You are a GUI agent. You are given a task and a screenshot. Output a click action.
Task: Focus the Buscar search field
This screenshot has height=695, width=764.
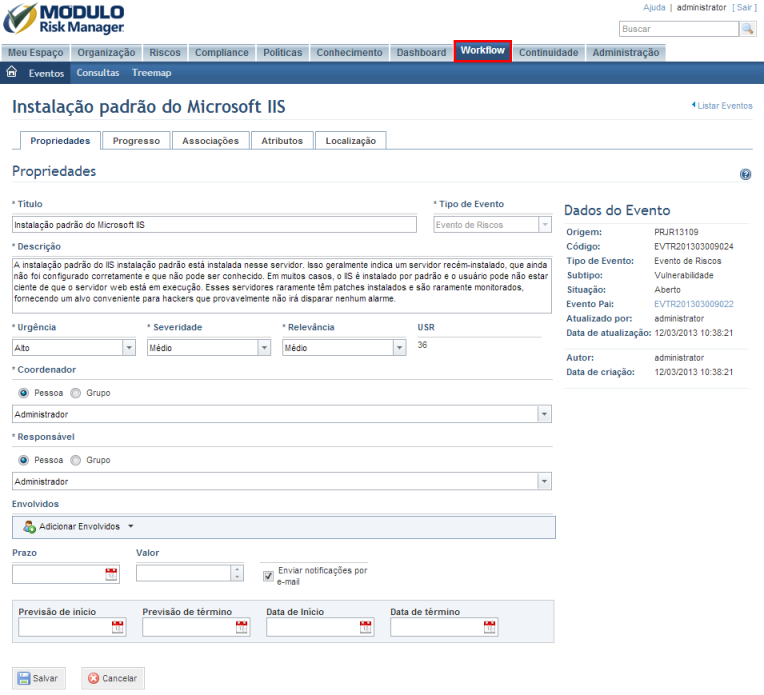tap(679, 29)
